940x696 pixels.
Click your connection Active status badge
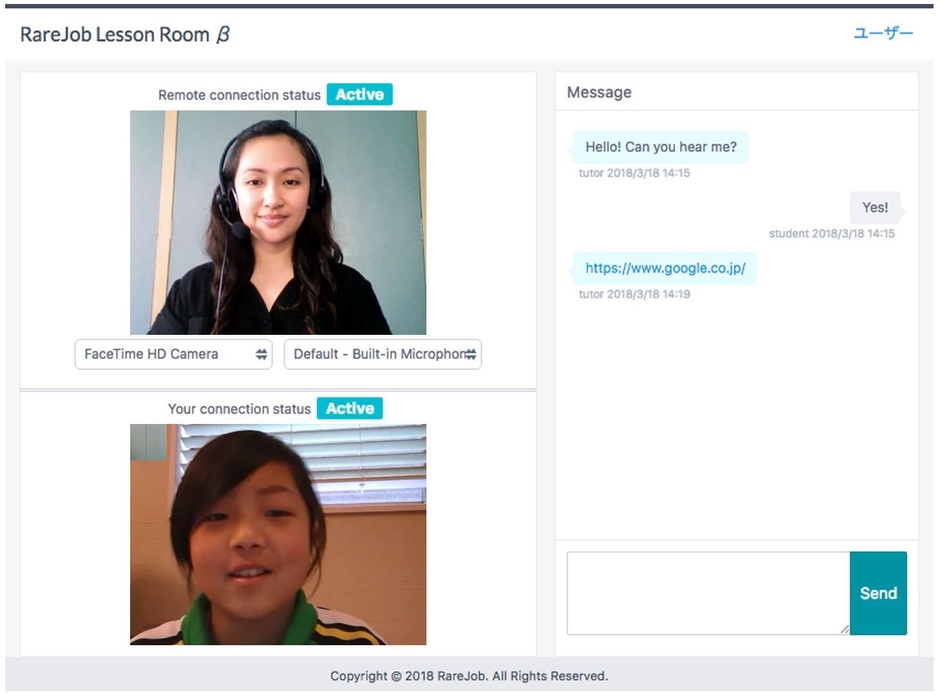tap(350, 408)
